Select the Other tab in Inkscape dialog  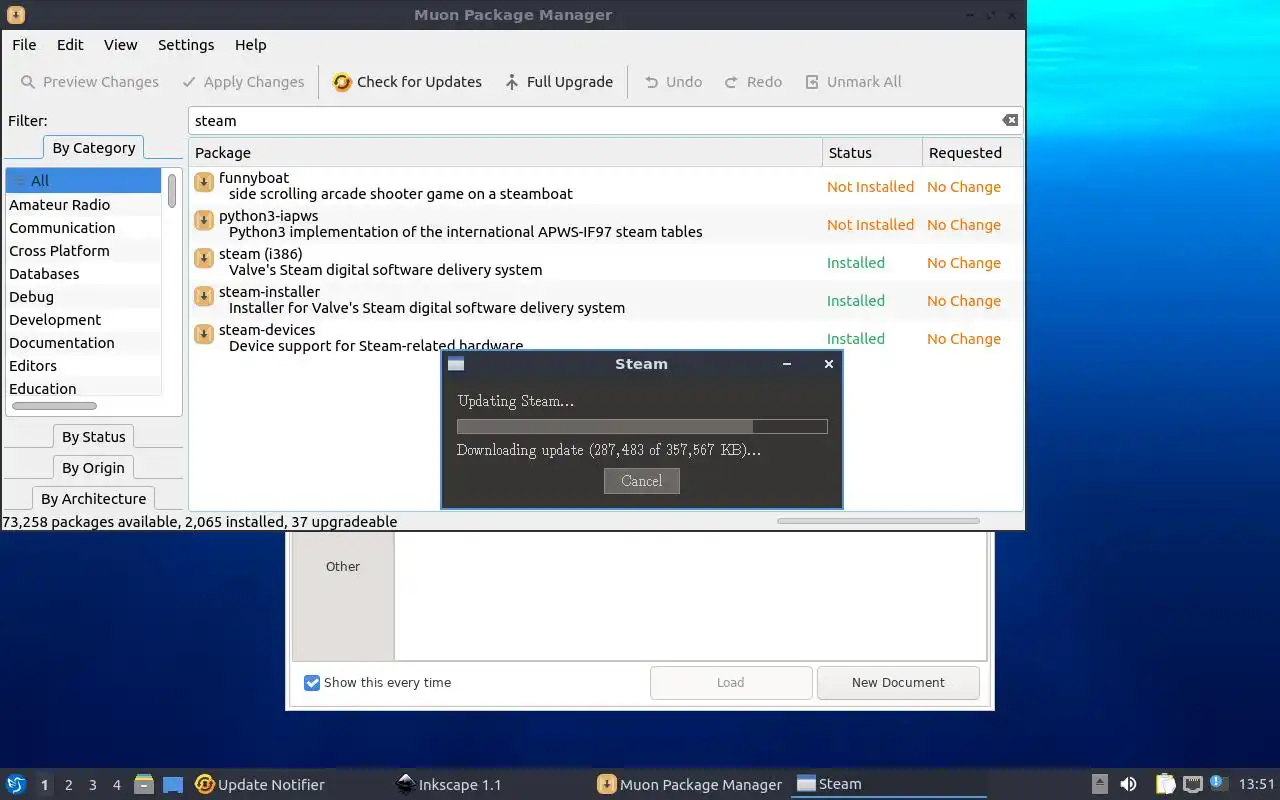point(342,567)
